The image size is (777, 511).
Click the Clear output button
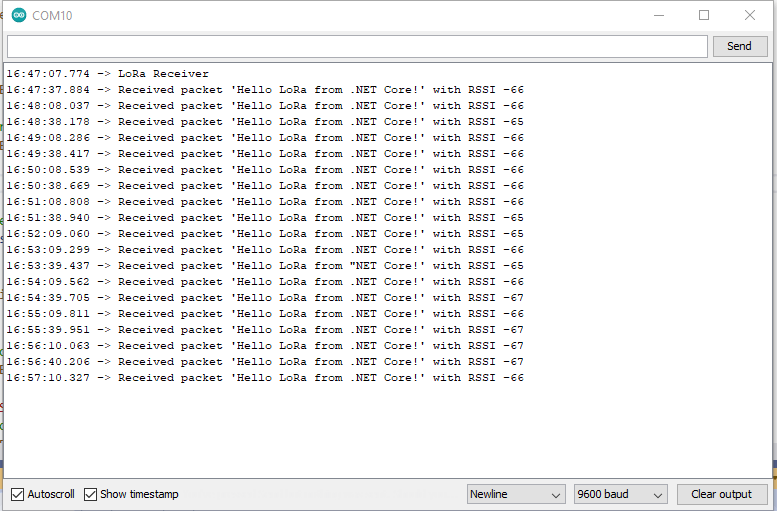721,494
